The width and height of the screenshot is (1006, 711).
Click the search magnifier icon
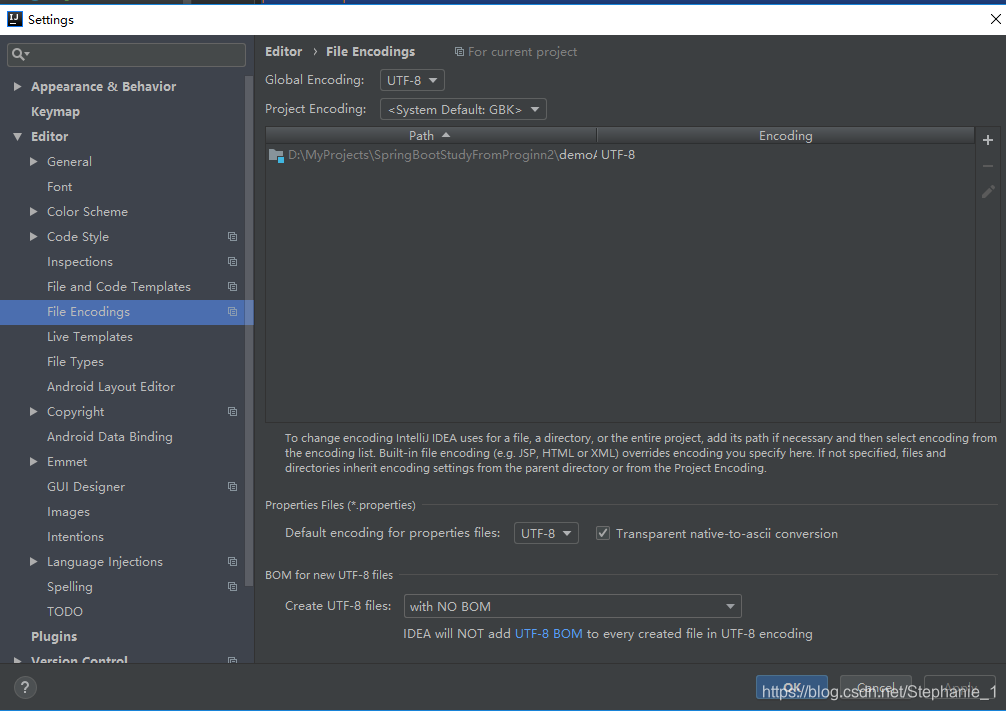[x=20, y=55]
